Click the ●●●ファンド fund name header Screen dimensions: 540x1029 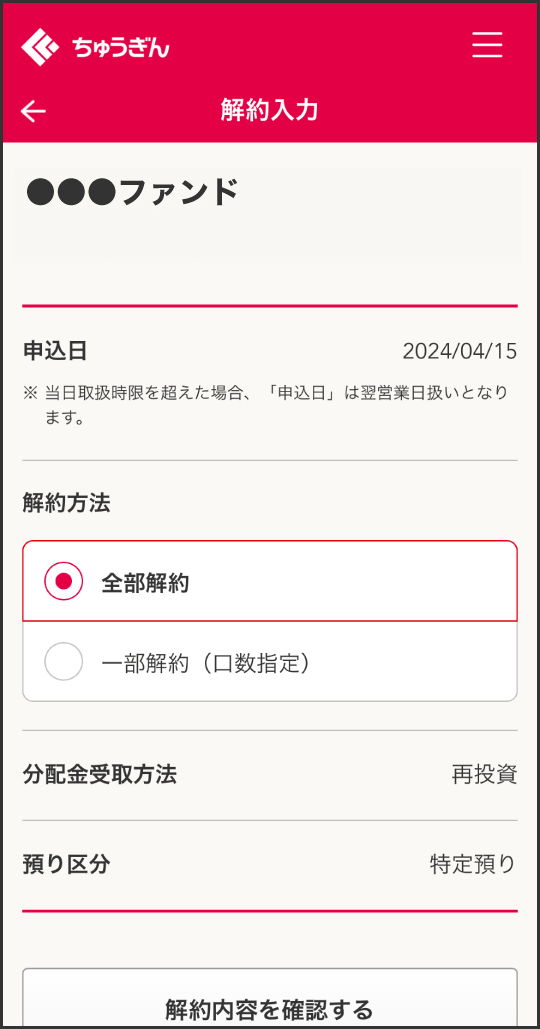point(132,193)
